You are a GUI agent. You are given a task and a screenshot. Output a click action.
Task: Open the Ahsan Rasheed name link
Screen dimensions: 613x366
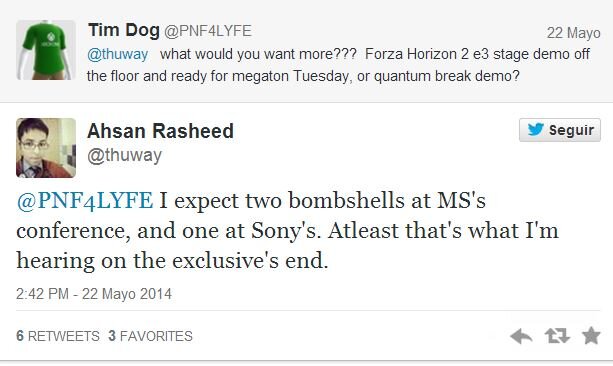pos(160,131)
